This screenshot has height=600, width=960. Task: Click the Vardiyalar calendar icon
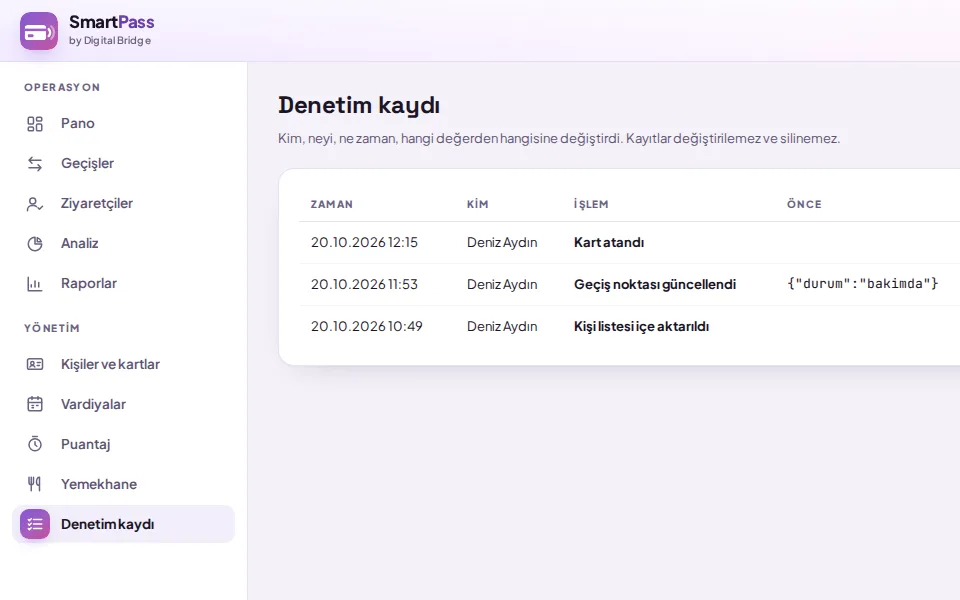(35, 404)
